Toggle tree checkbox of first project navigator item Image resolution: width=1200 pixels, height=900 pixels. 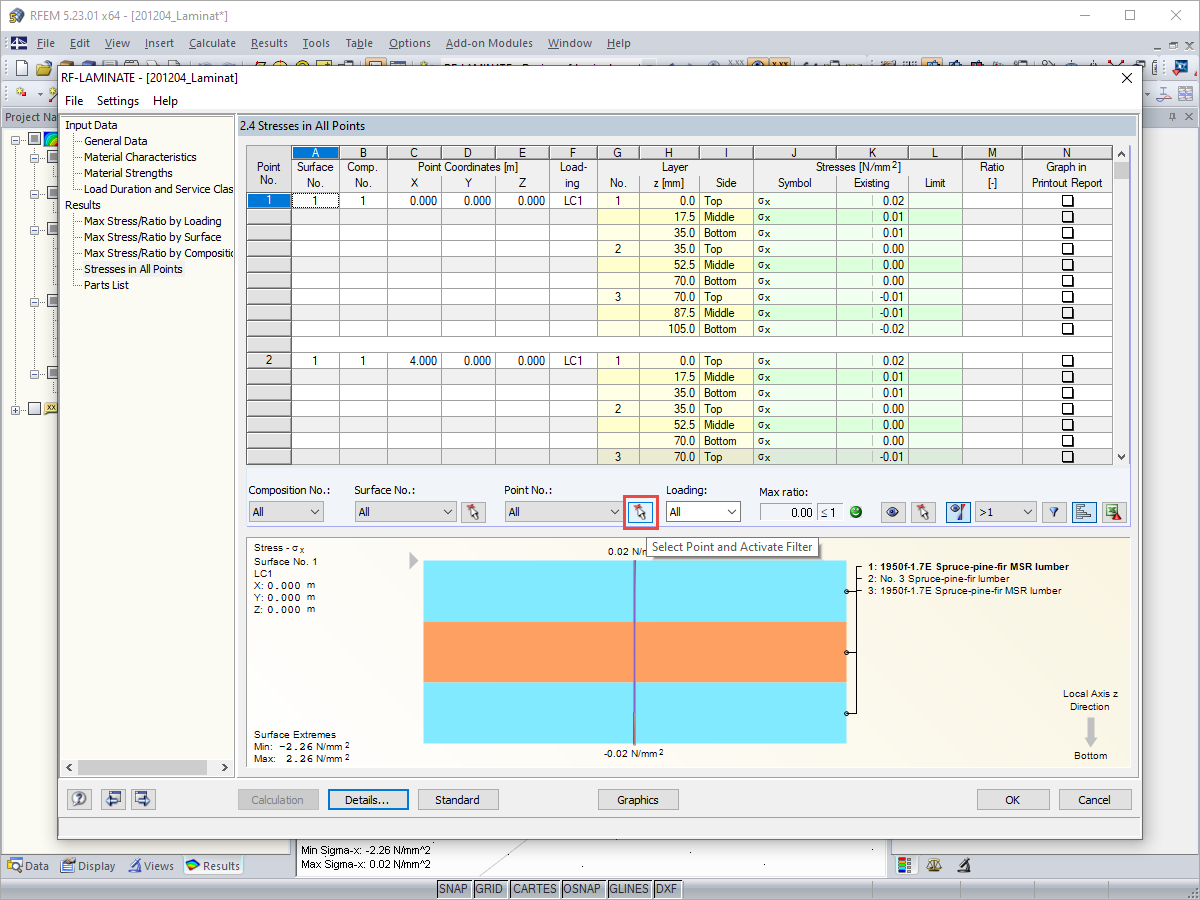34,139
